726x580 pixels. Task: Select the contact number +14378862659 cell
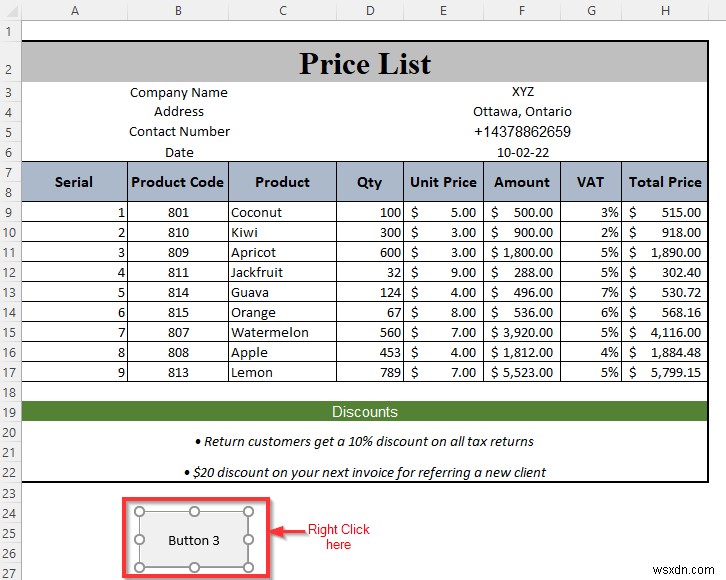[522, 132]
